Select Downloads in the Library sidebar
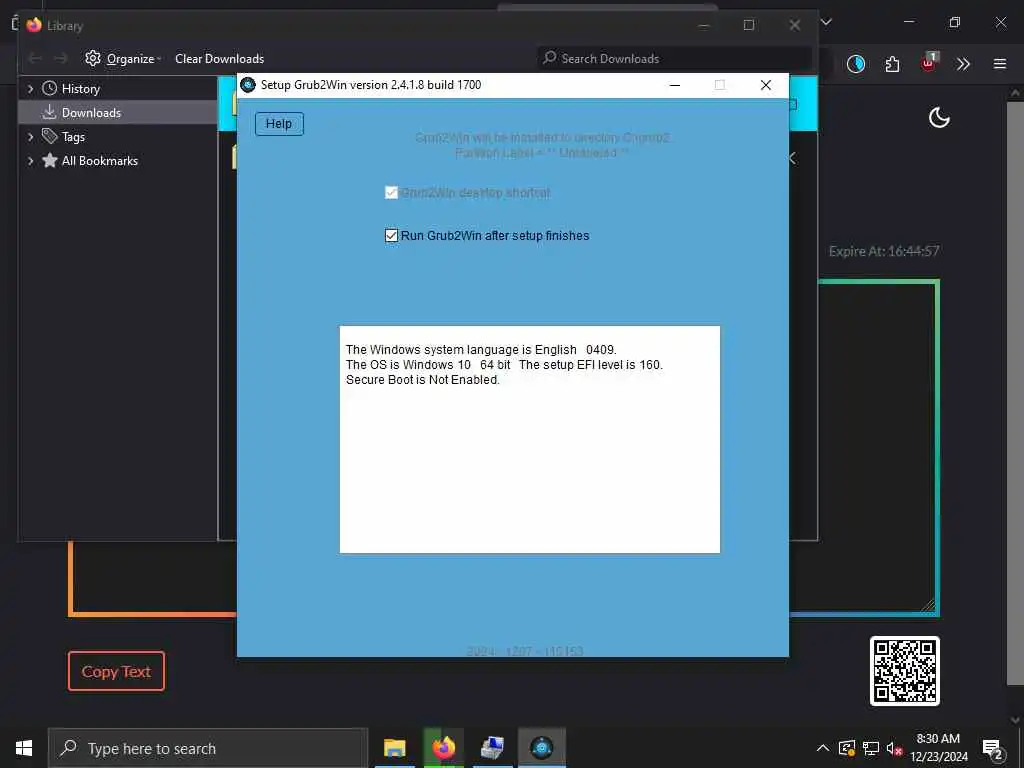The width and height of the screenshot is (1024, 768). (91, 113)
